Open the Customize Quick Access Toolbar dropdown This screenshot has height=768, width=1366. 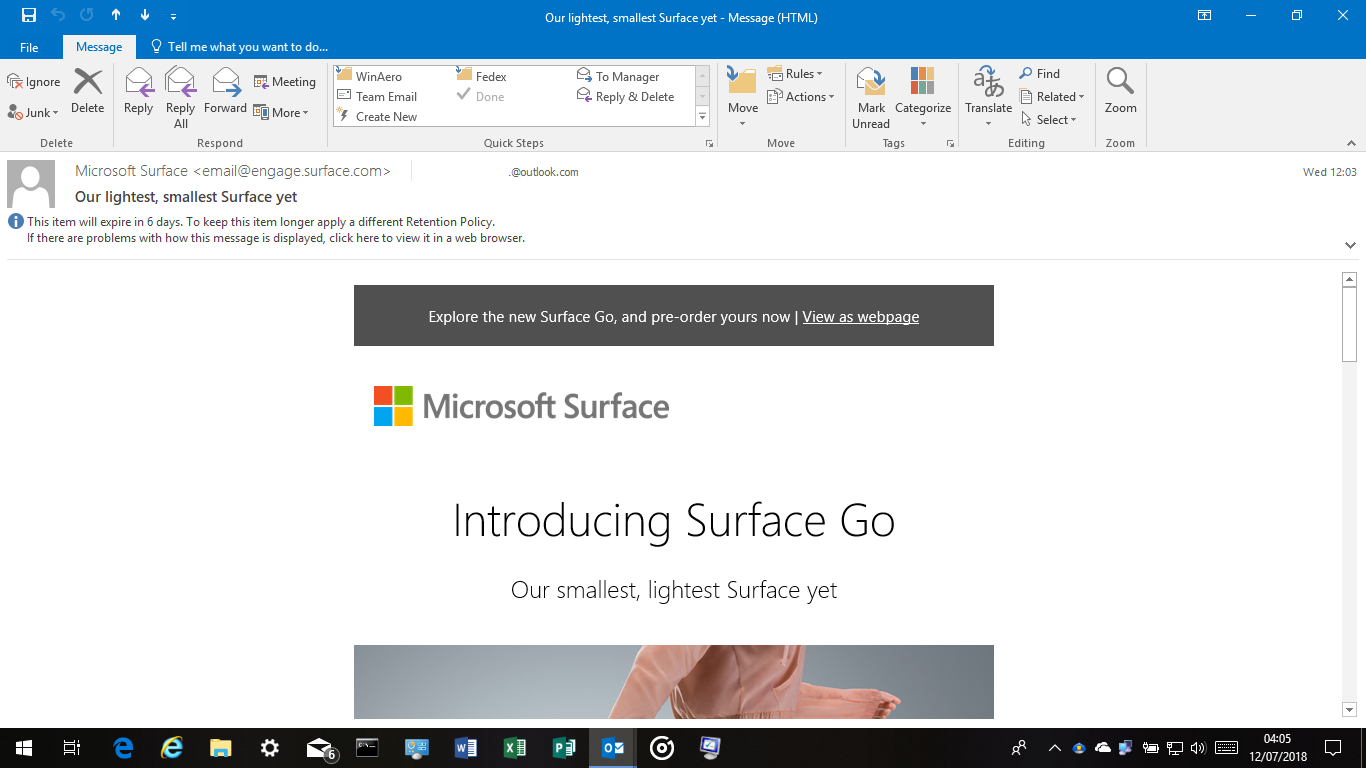(174, 16)
